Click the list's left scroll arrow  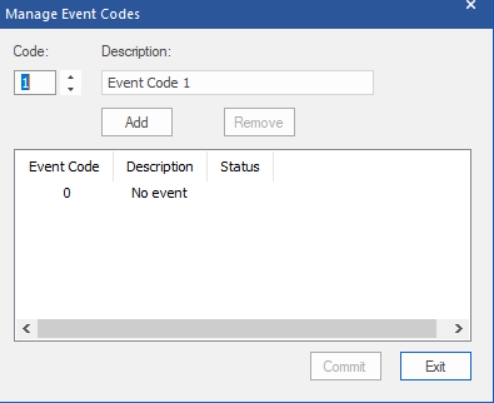coord(27,329)
